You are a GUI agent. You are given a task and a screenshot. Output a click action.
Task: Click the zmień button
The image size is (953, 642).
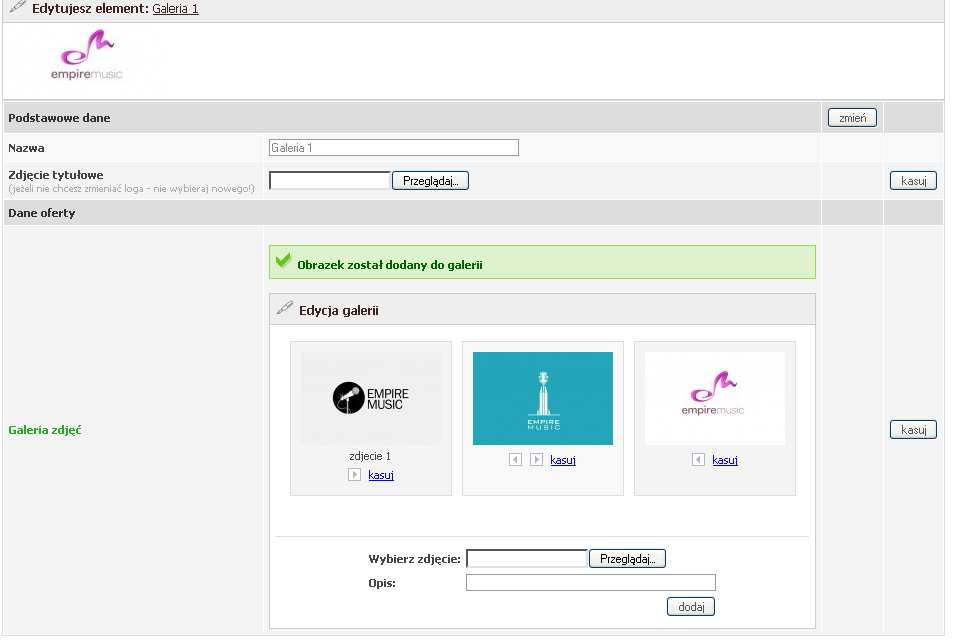[852, 118]
